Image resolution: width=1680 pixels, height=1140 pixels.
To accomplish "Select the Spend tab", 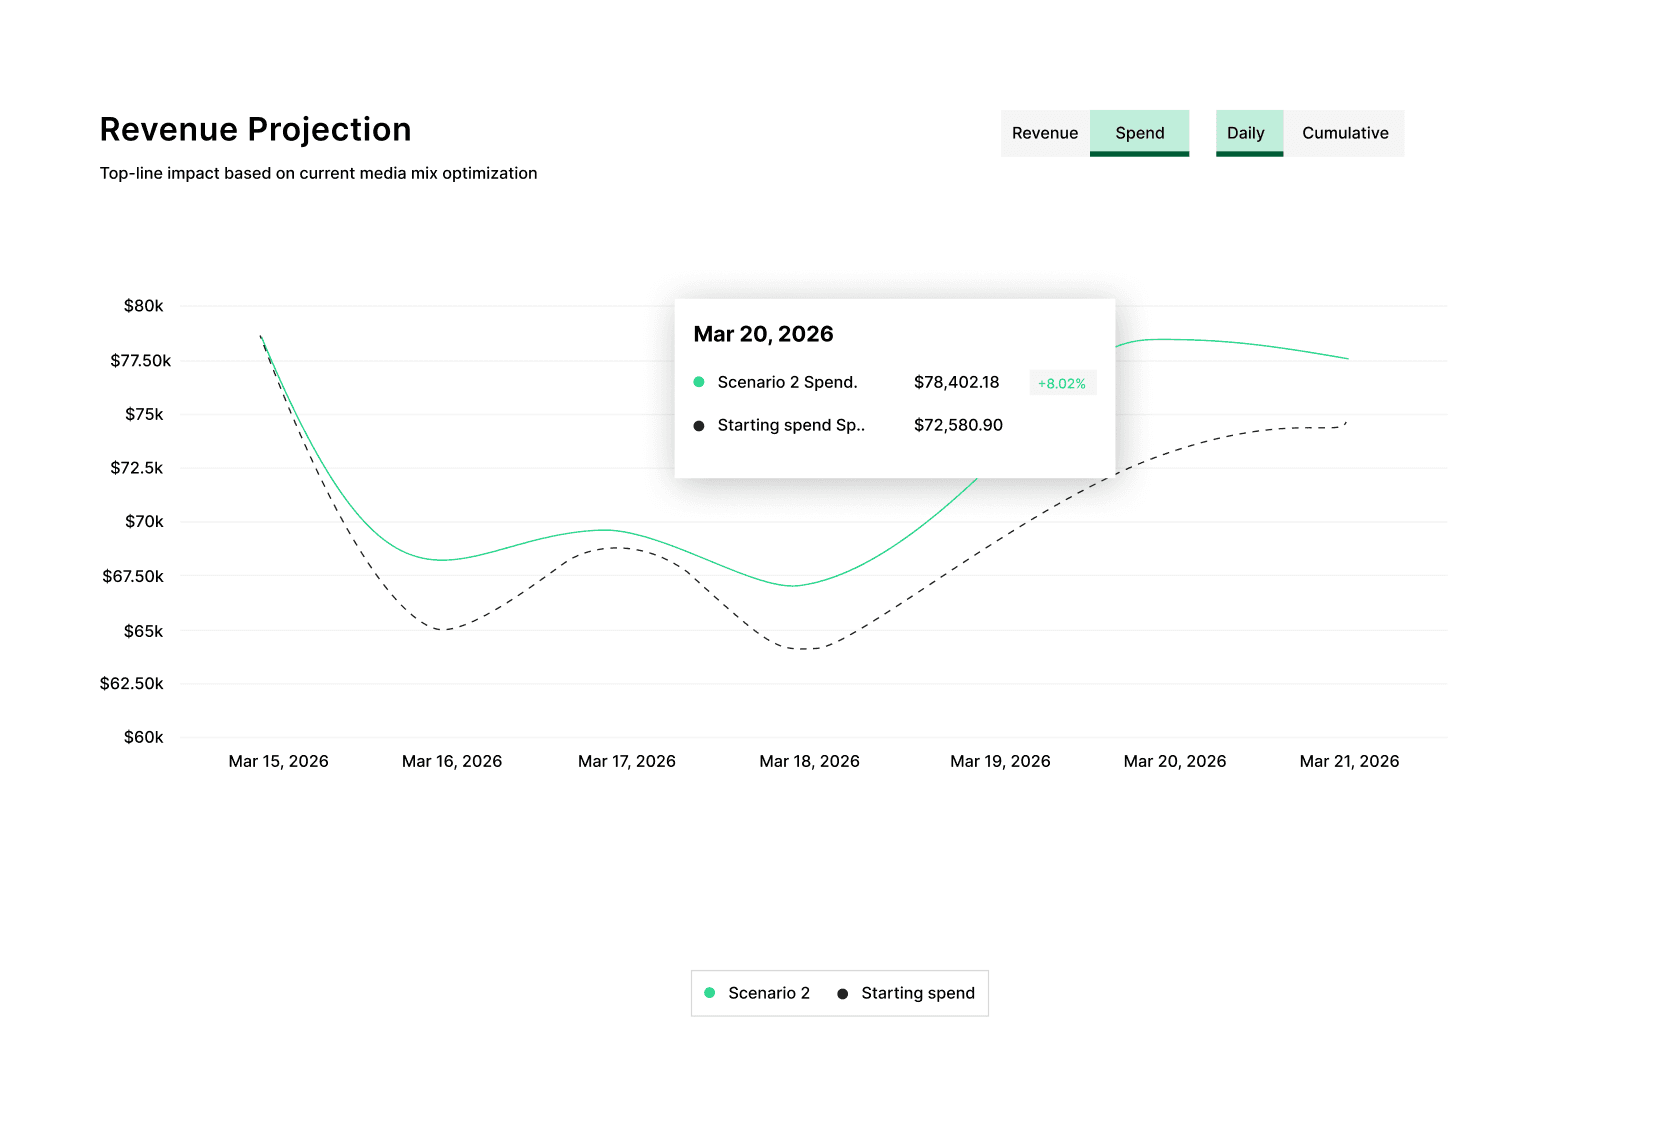I will (1139, 133).
